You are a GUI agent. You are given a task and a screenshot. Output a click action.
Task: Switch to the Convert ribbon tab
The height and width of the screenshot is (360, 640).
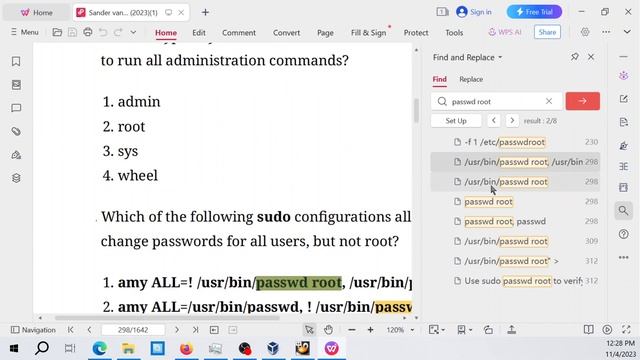(286, 33)
